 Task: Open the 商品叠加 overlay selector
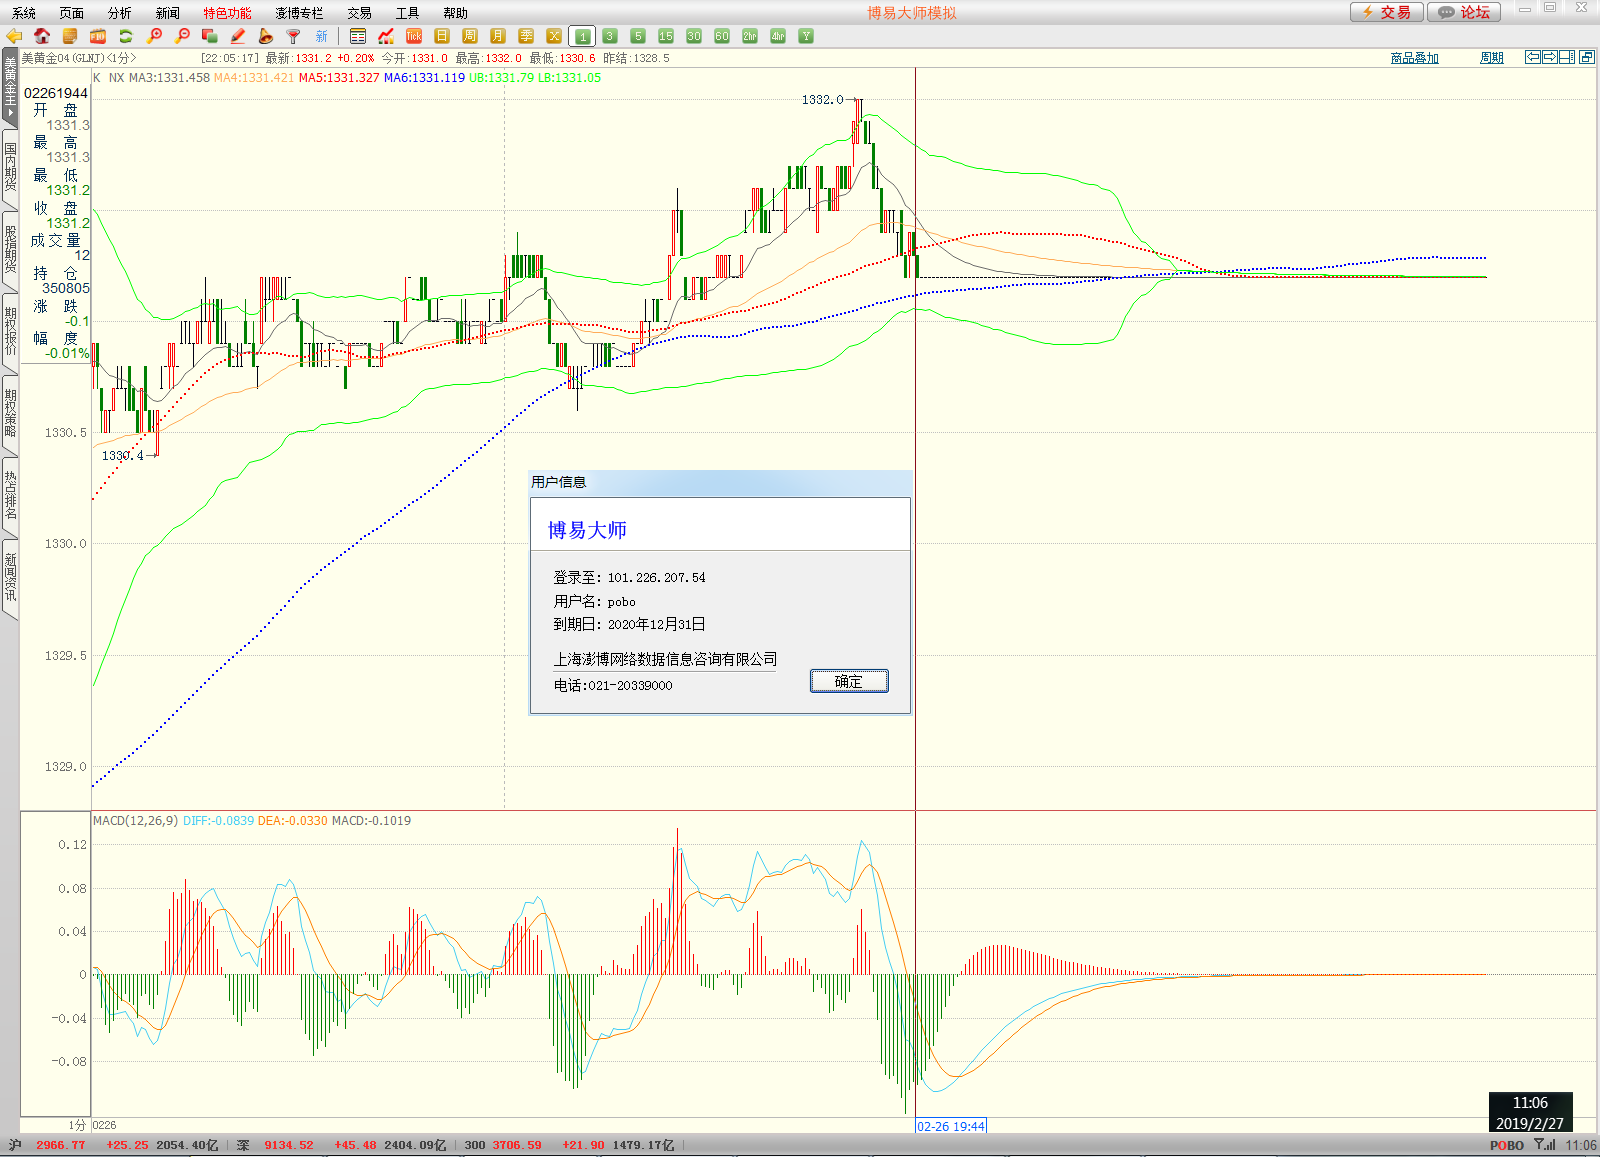click(1414, 58)
